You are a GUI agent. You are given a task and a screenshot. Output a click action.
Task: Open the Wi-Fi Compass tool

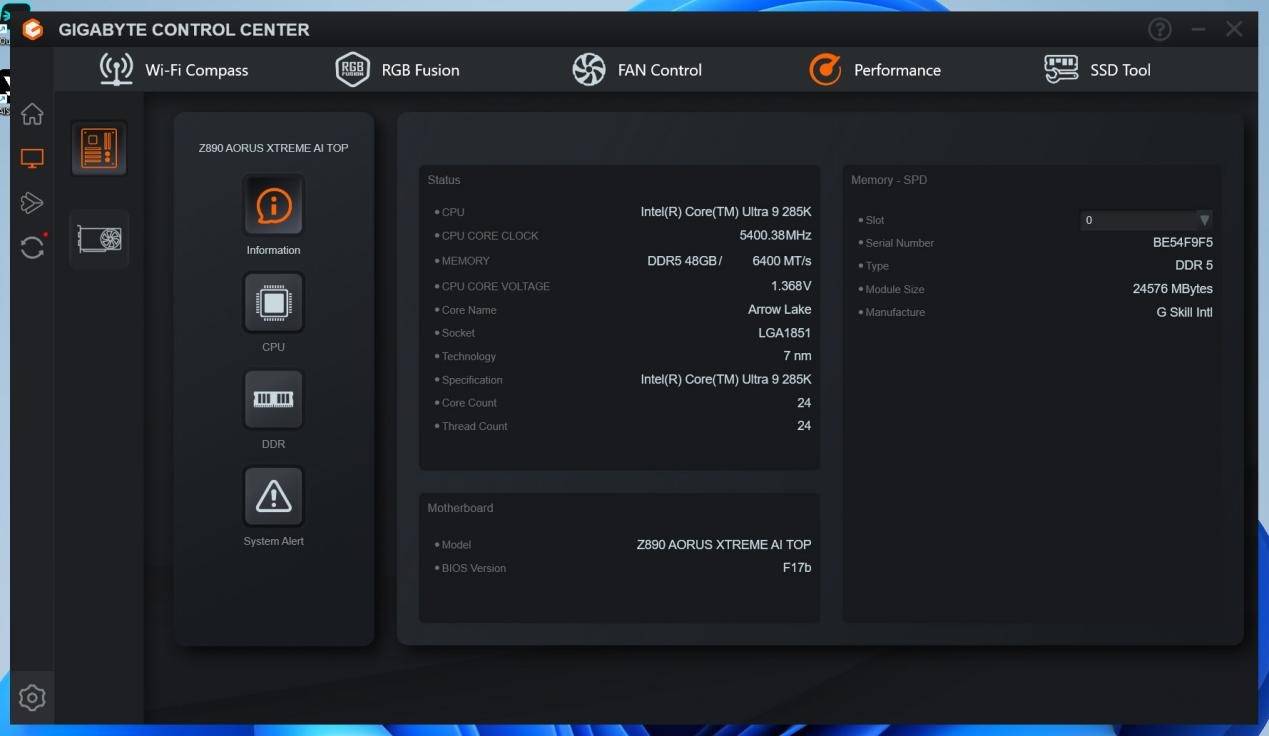(174, 70)
